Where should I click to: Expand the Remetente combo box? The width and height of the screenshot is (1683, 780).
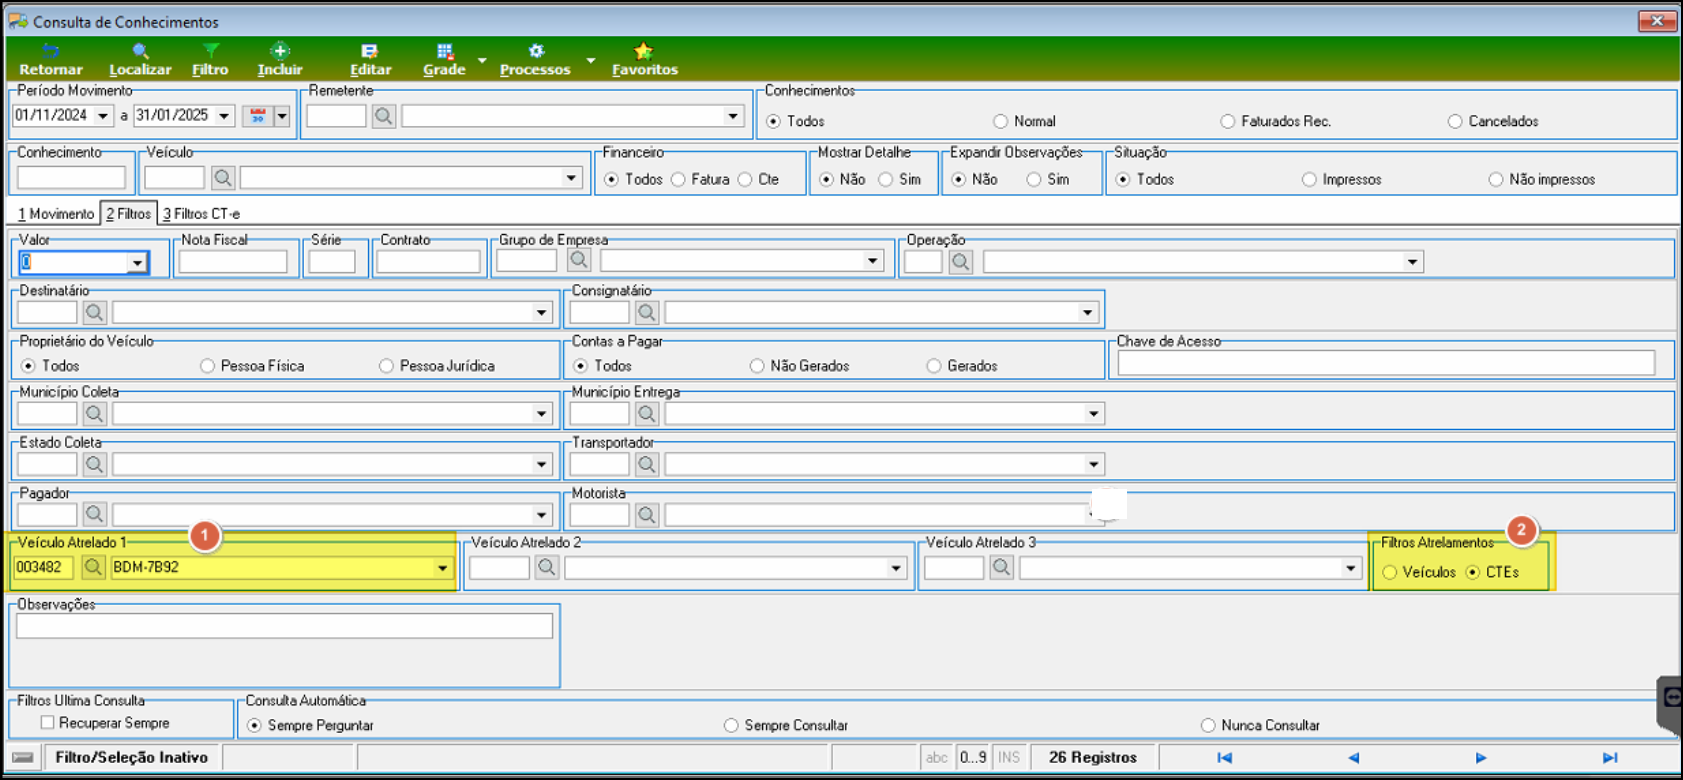pos(733,116)
